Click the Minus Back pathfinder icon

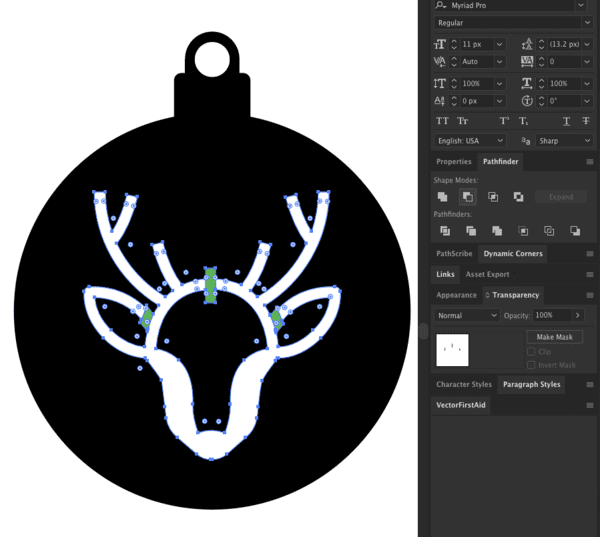coord(575,231)
